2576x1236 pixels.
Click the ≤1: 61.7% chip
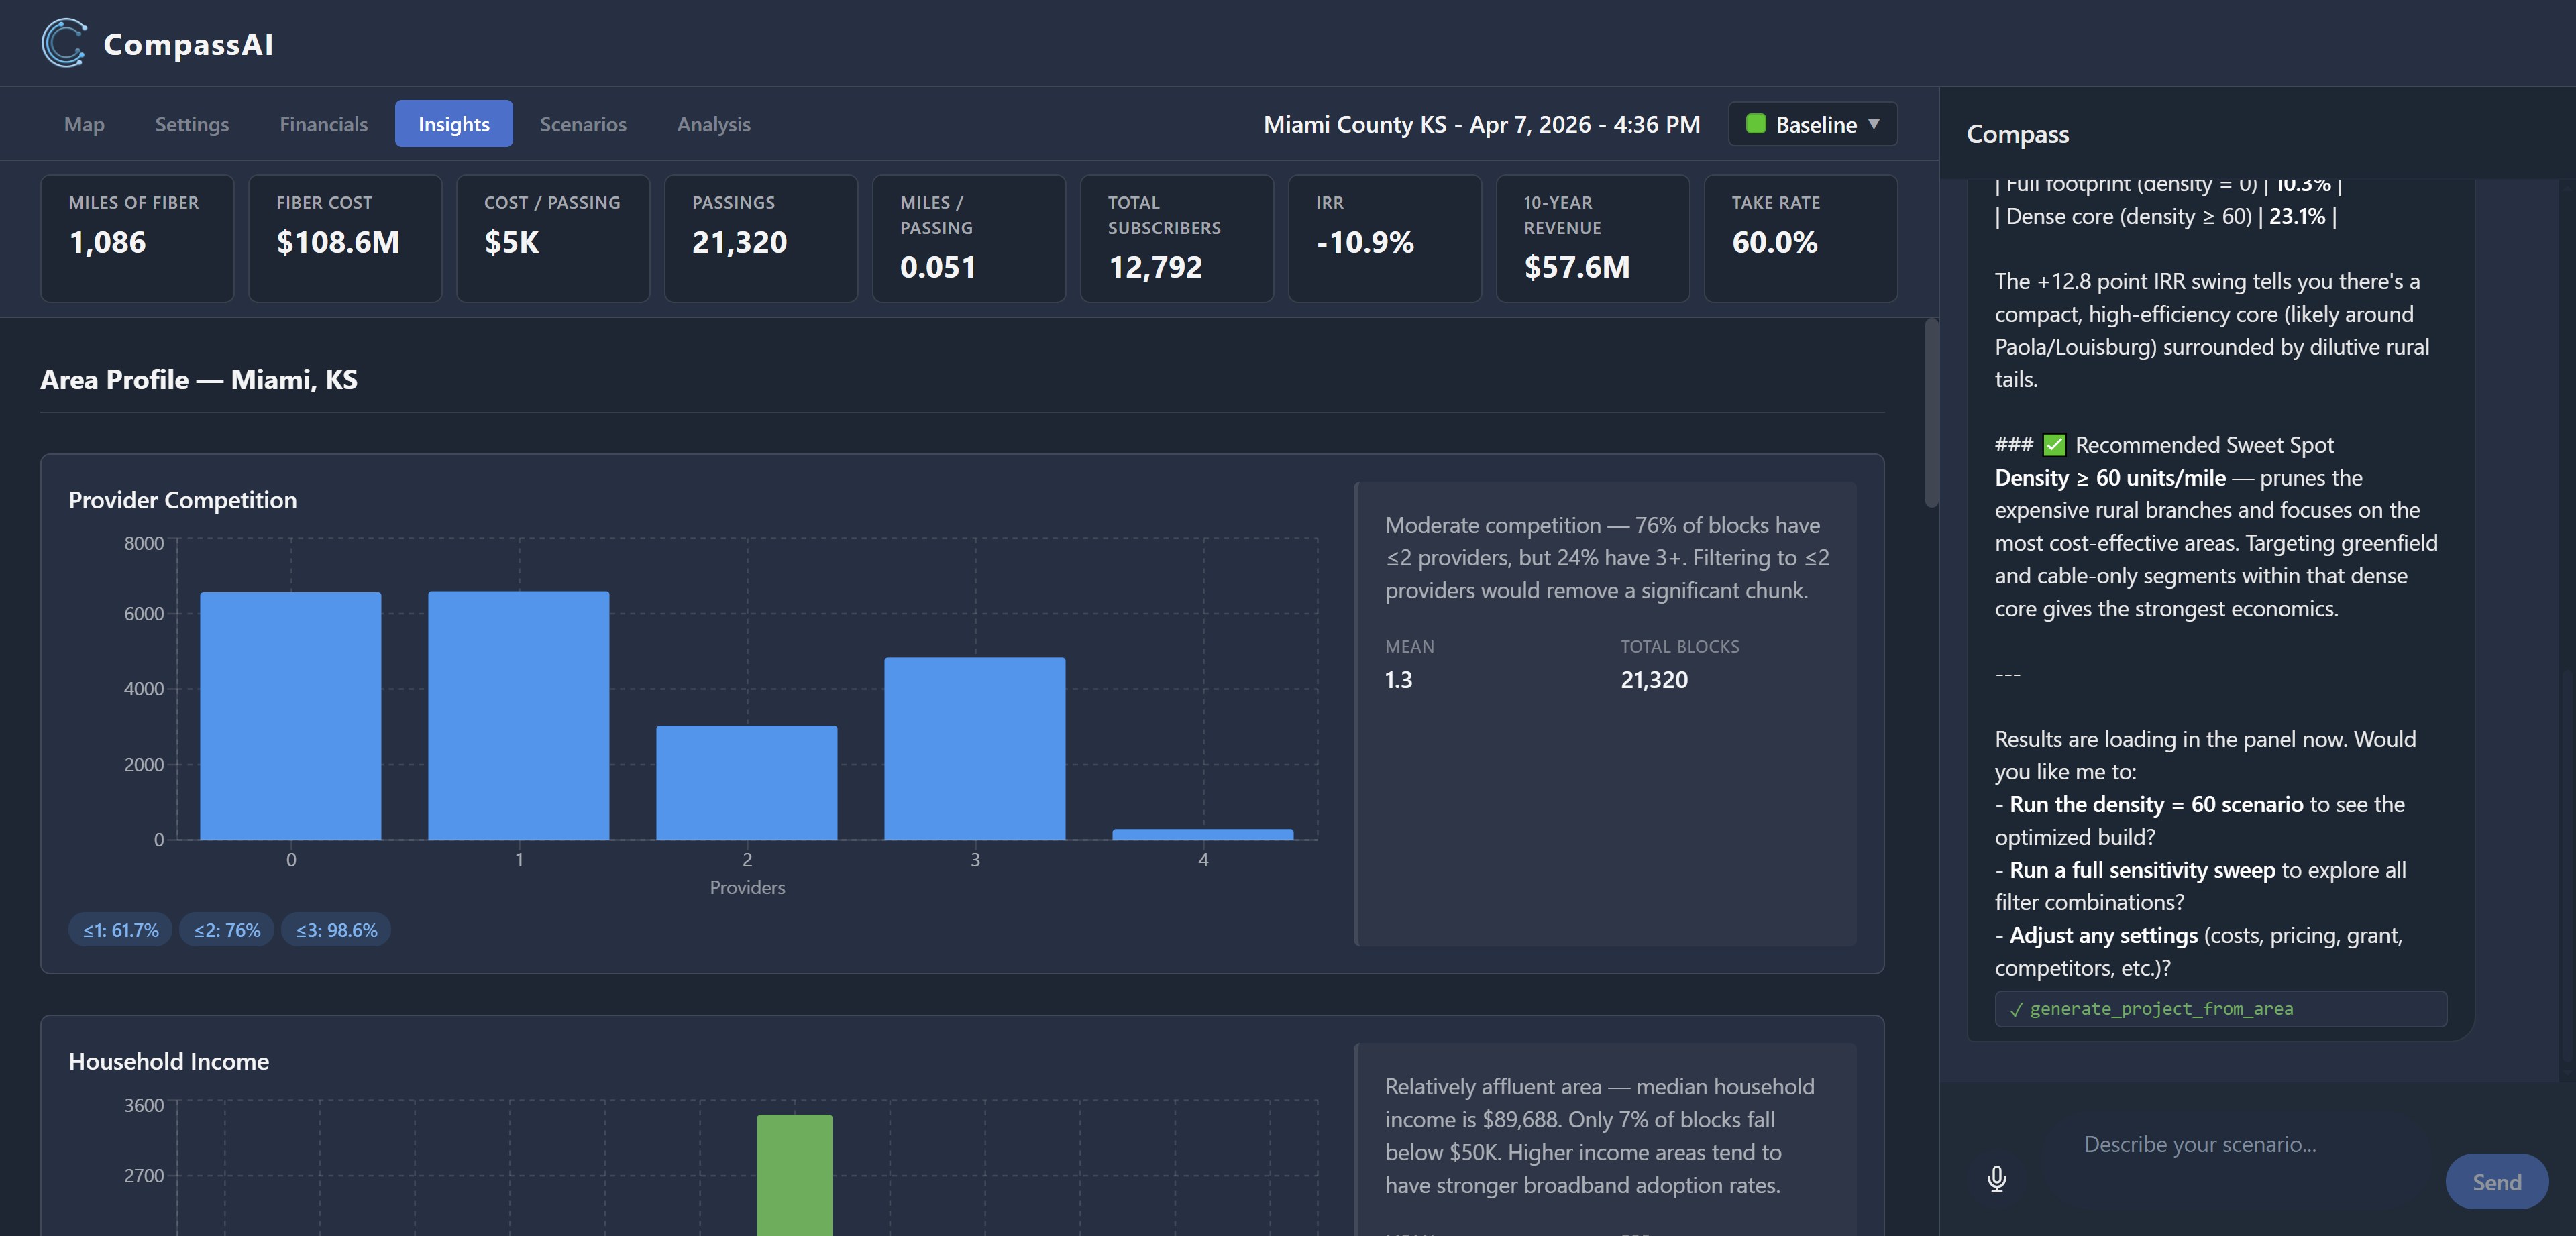click(x=120, y=930)
